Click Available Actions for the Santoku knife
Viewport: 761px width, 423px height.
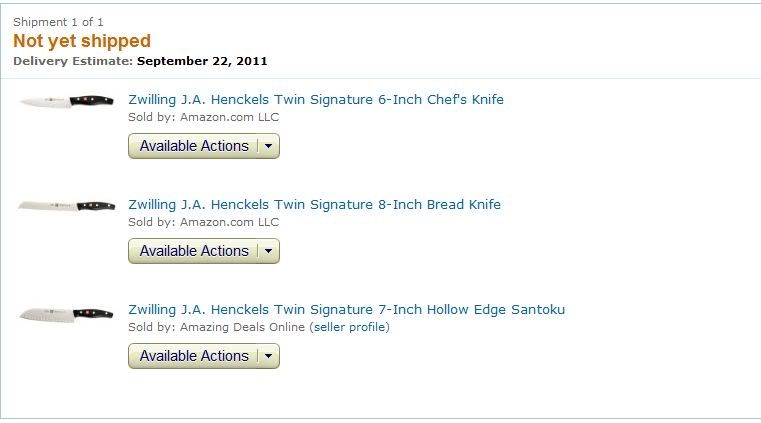point(194,356)
